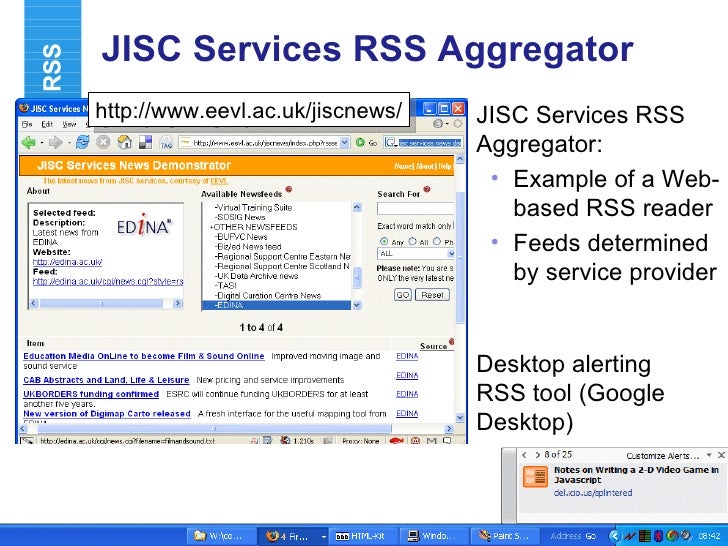Image resolution: width=728 pixels, height=546 pixels.
Task: Reload the page with the blue refresh icon
Action: (x=82, y=142)
